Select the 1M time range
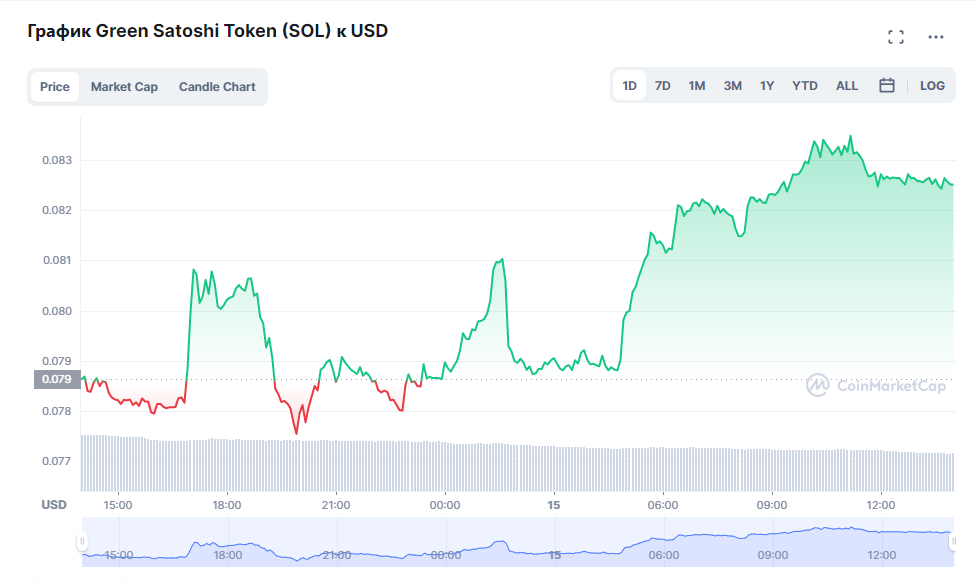The image size is (977, 582). click(x=697, y=86)
